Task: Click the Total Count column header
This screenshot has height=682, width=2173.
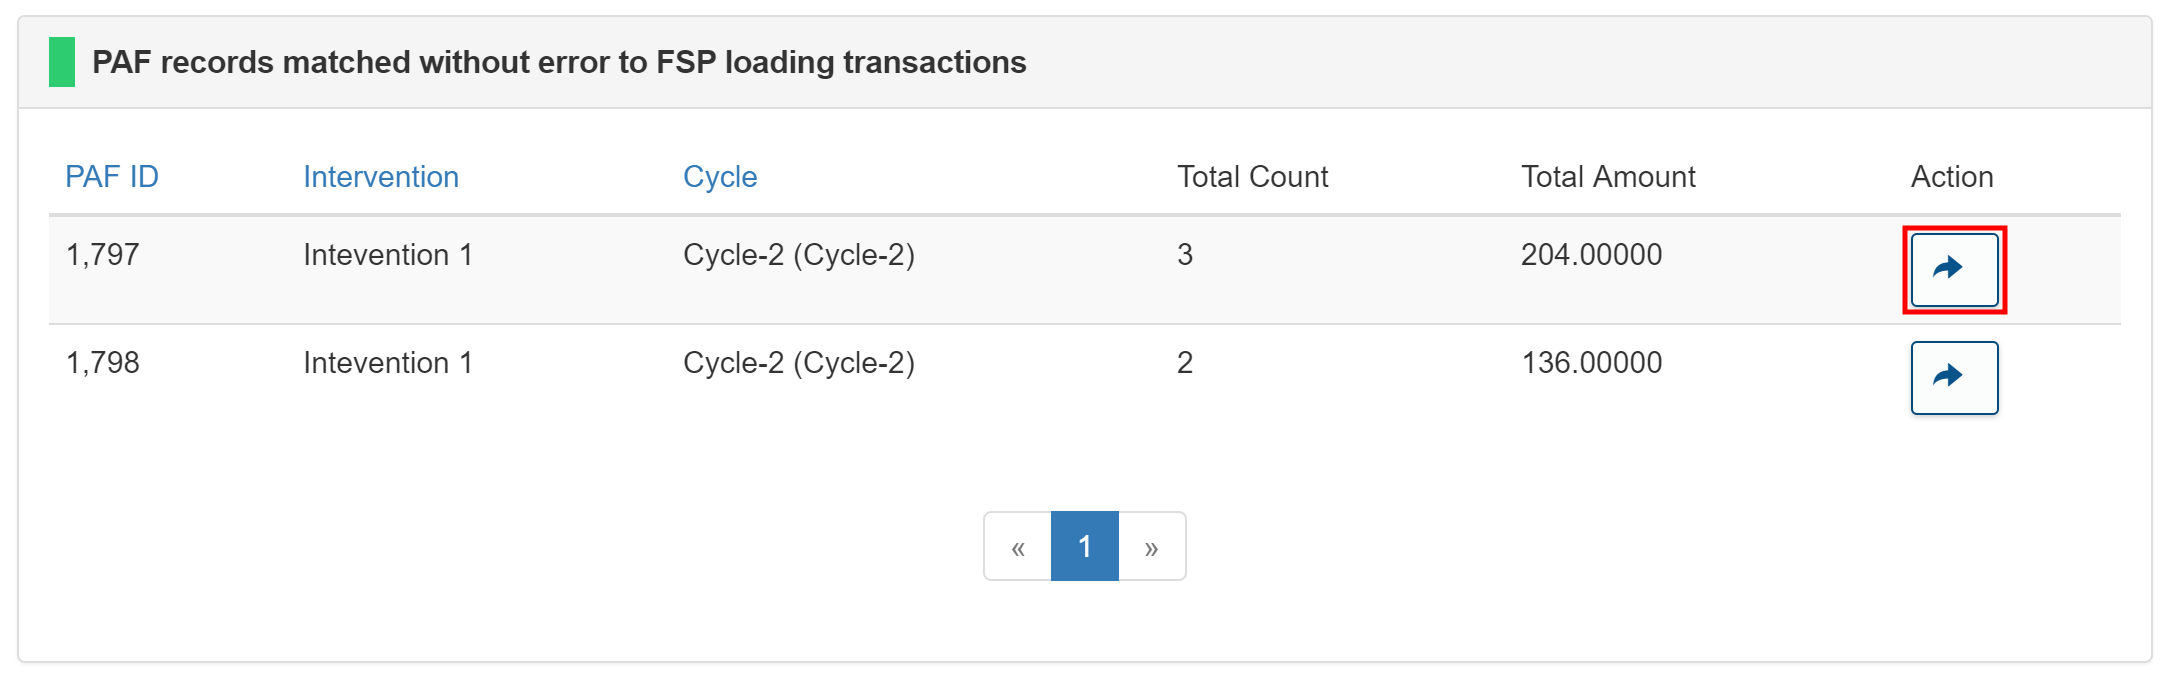Action: point(1252,177)
